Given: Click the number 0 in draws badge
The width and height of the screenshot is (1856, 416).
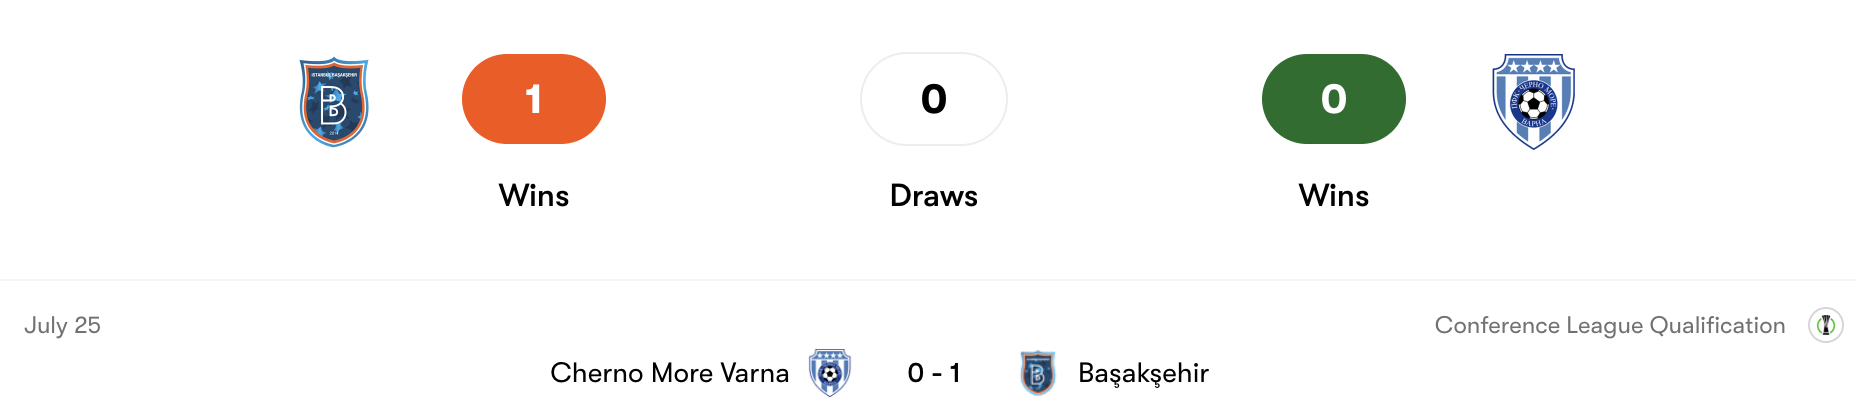Looking at the screenshot, I should click(934, 99).
